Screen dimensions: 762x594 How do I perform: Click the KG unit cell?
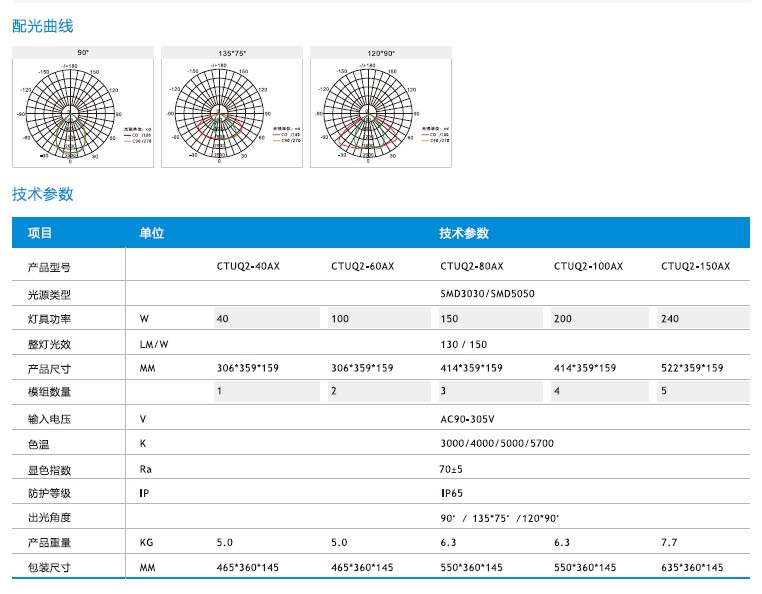click(146, 542)
